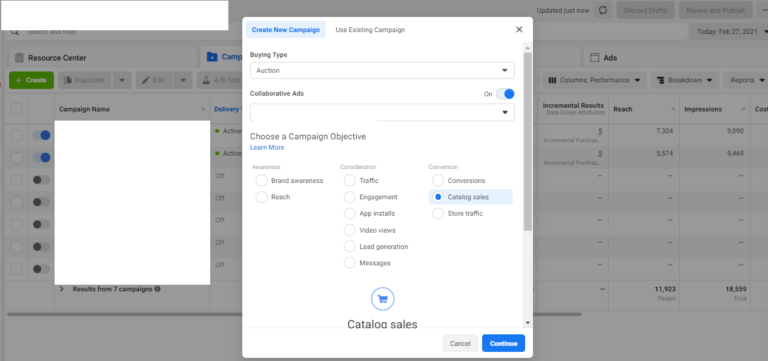The image size is (768, 361).
Task: Open the Buying Type Auction dropdown
Action: coord(382,71)
